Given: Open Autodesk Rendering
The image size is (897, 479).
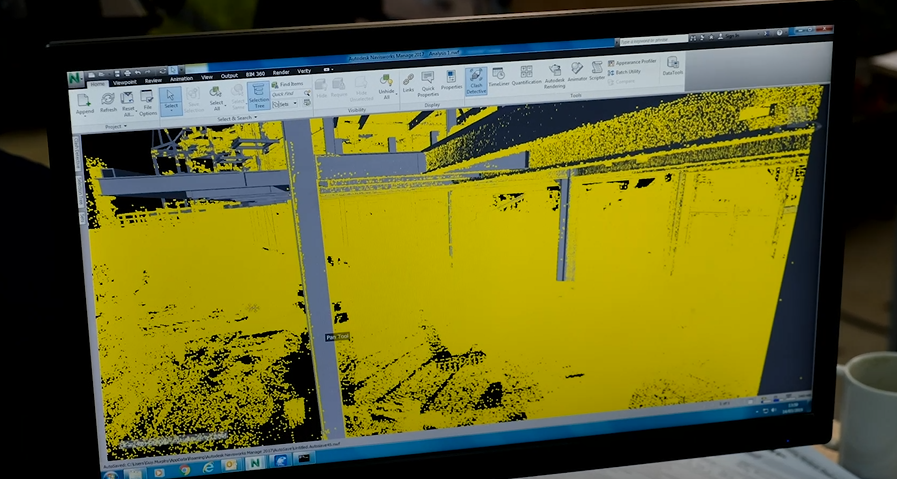Looking at the screenshot, I should coord(554,76).
